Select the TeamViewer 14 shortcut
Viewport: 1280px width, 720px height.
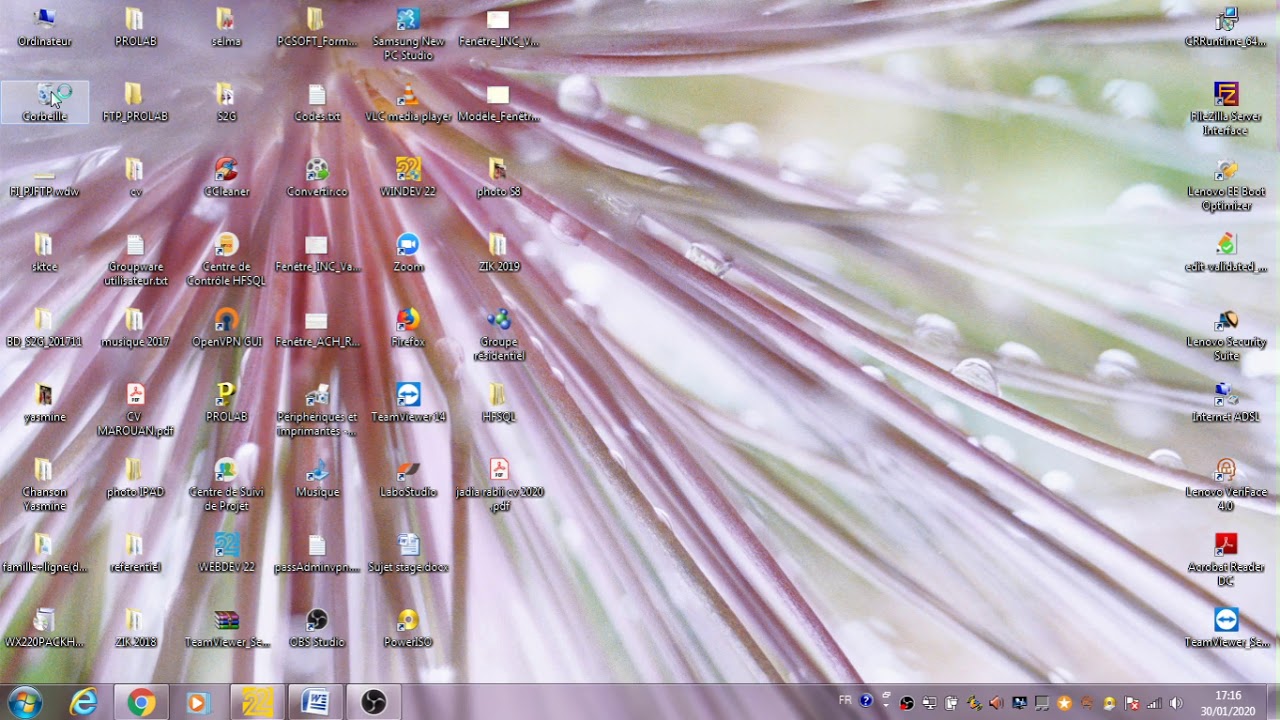point(408,402)
